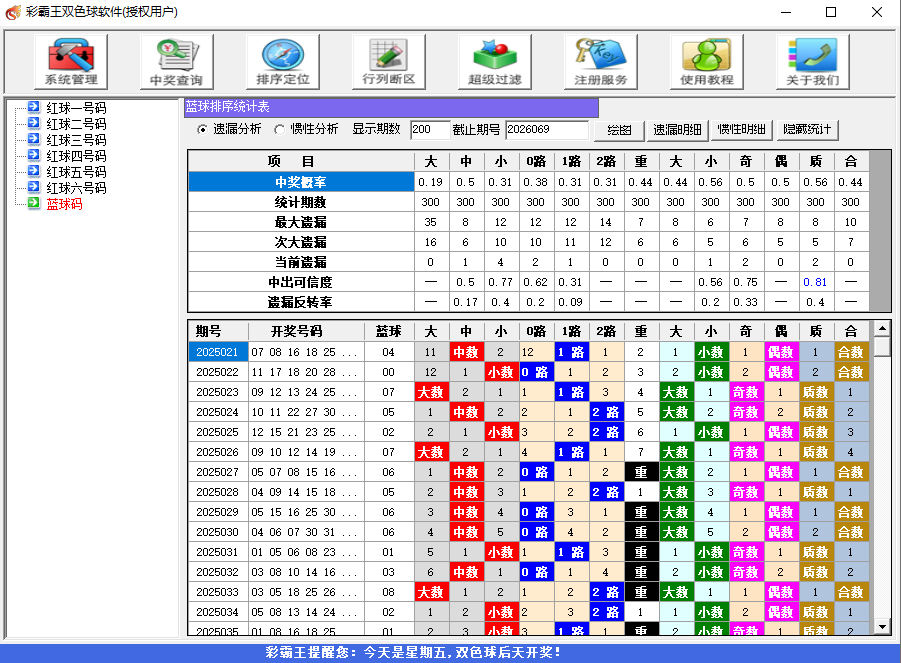Open 系统管理 toolbox icon
Screen dimensions: 901x663
71,61
